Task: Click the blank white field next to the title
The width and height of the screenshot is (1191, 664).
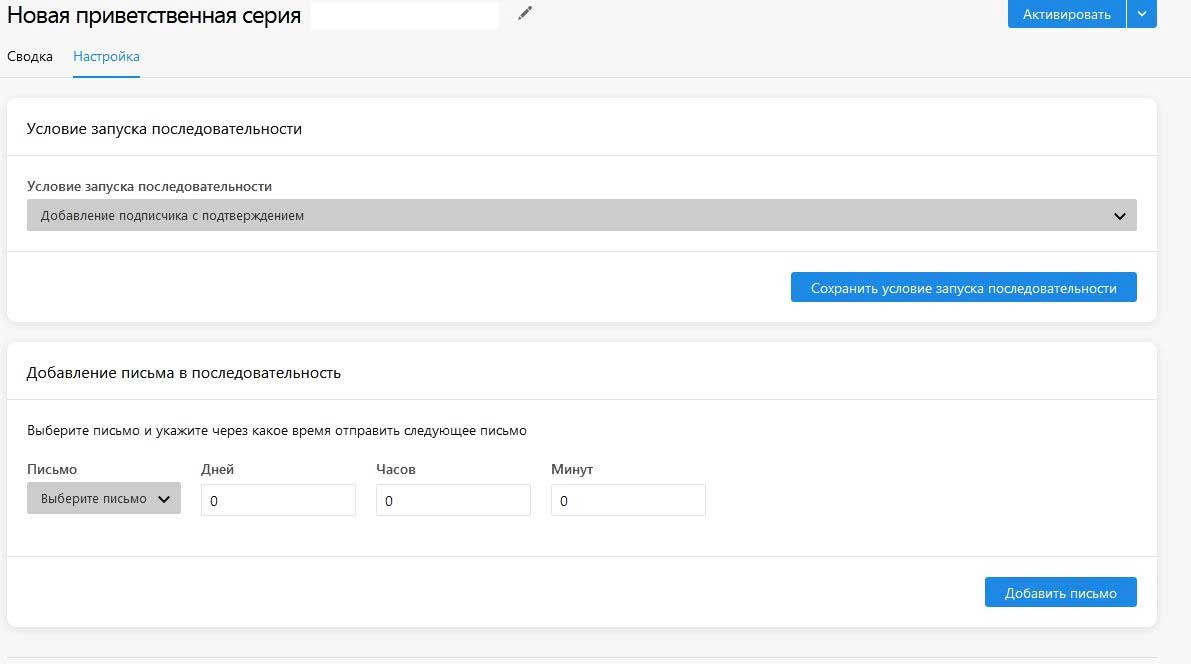Action: [404, 16]
